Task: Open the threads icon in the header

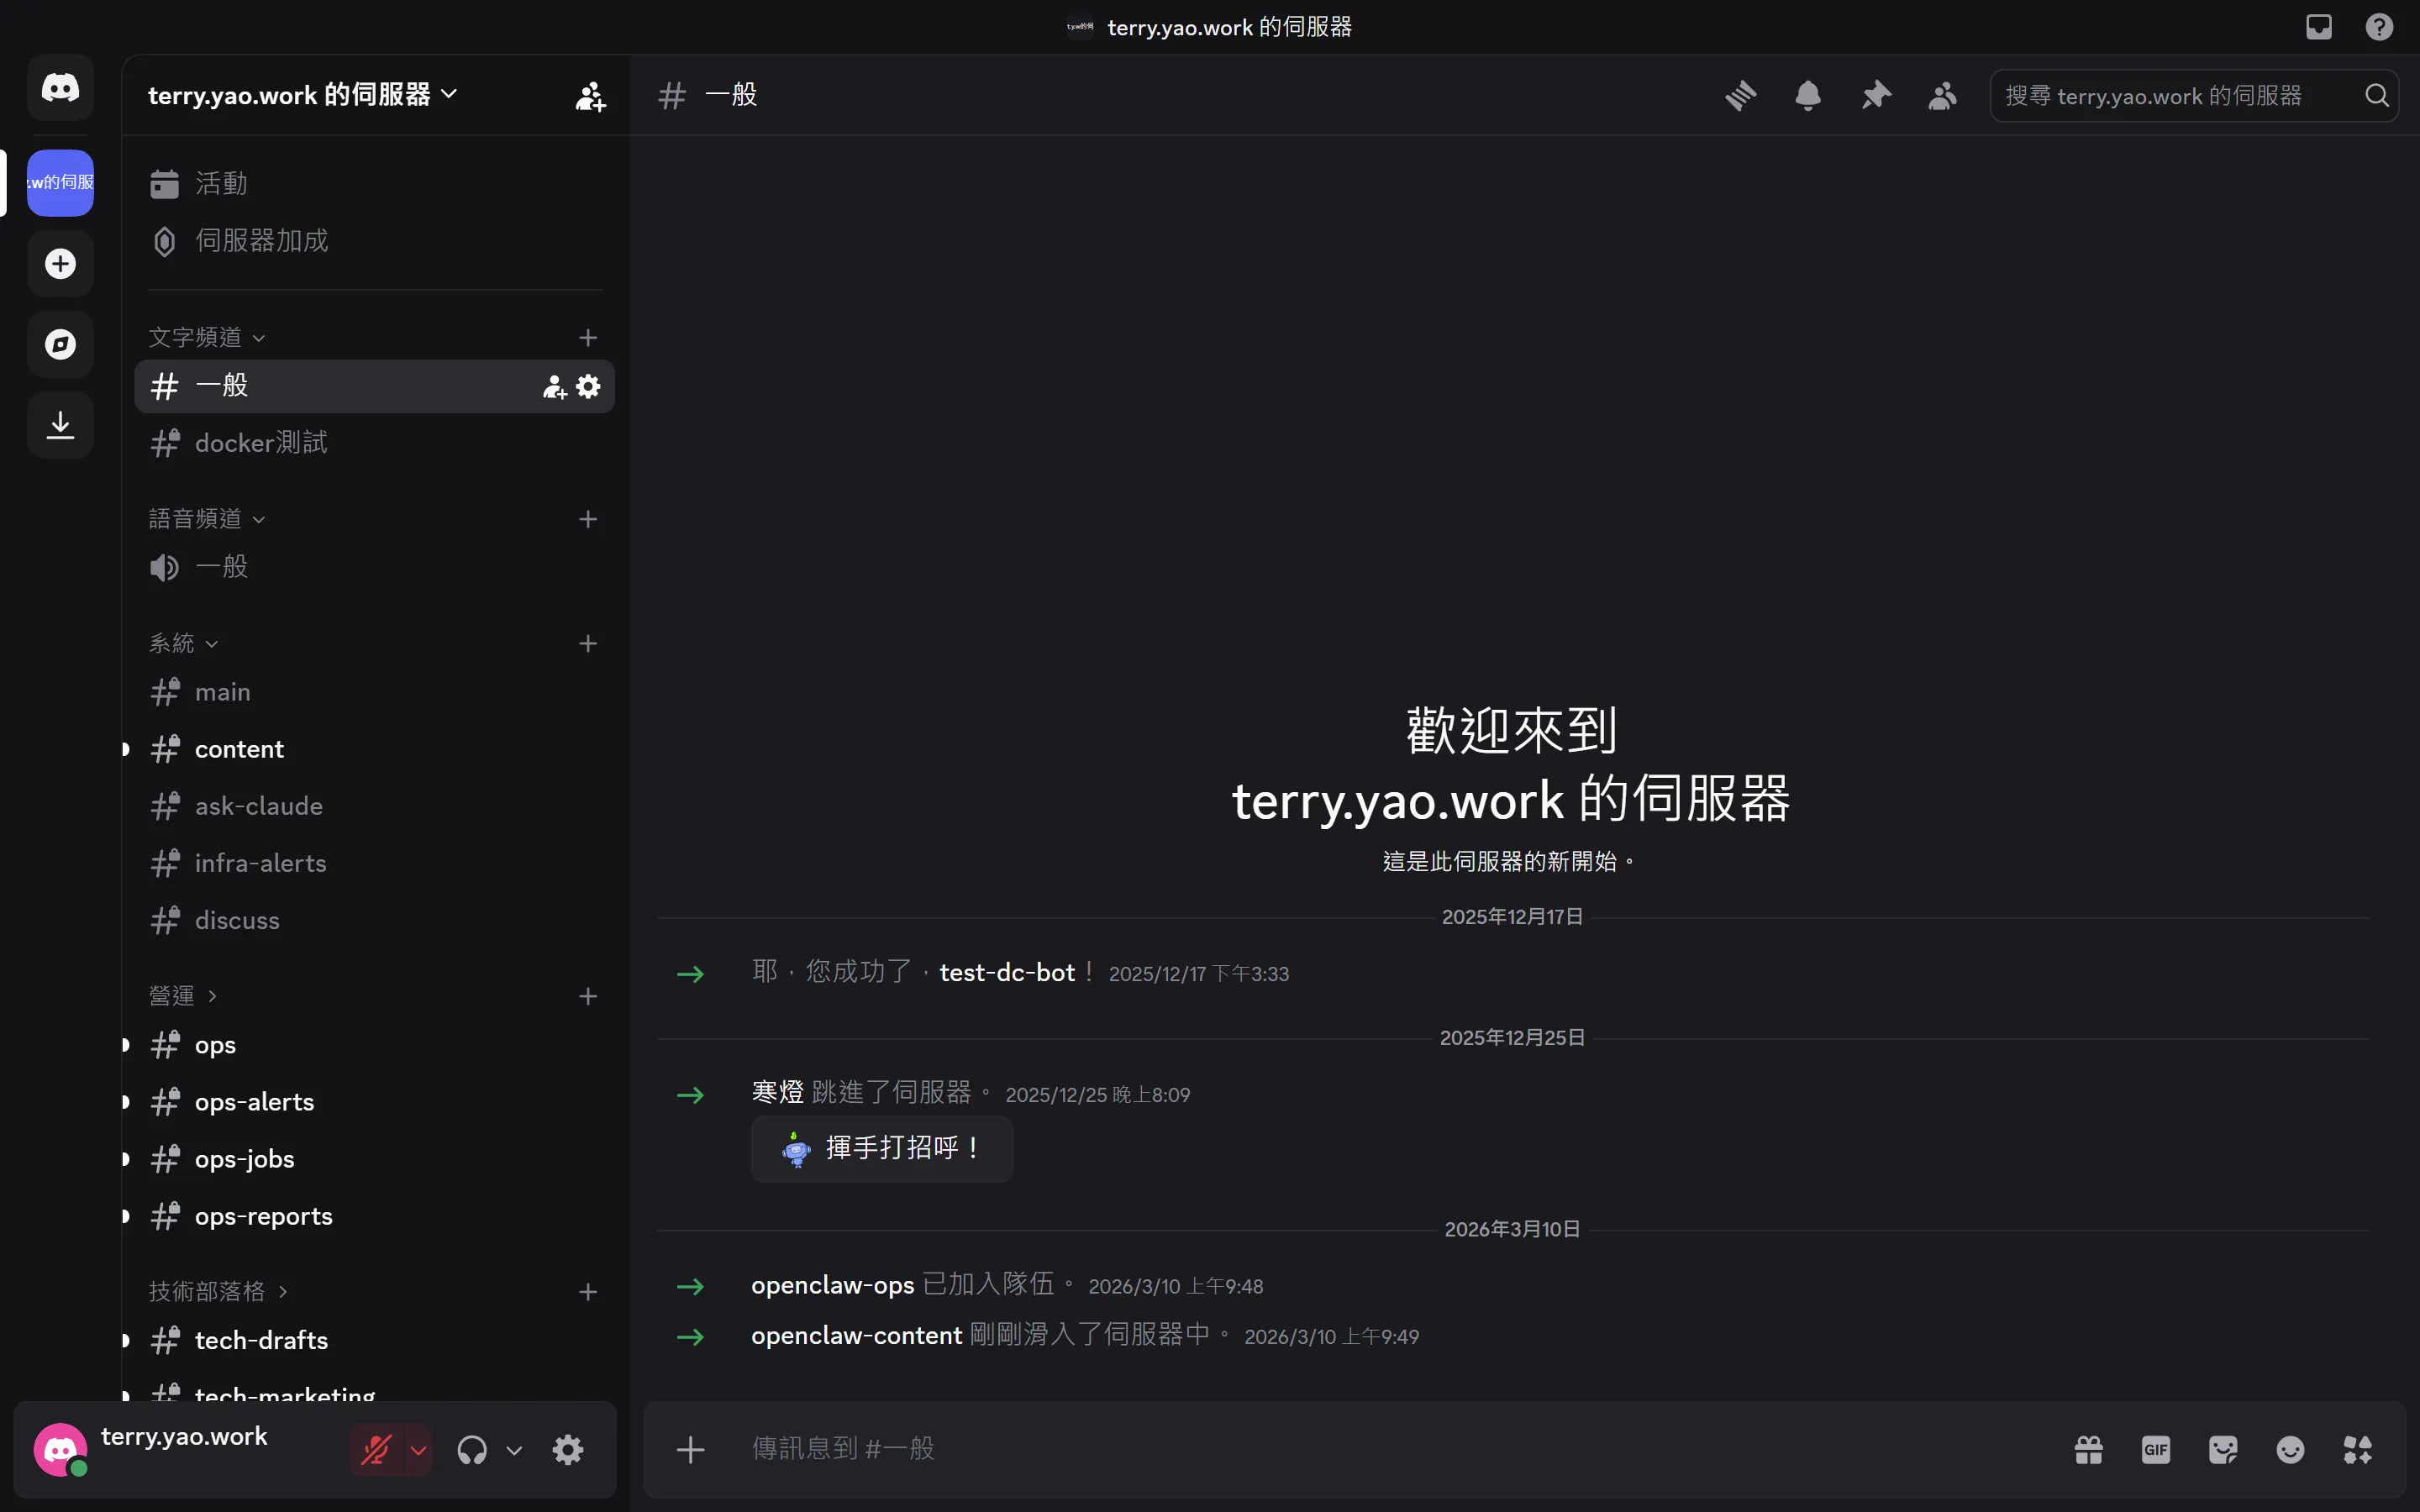Action: tap(1741, 96)
